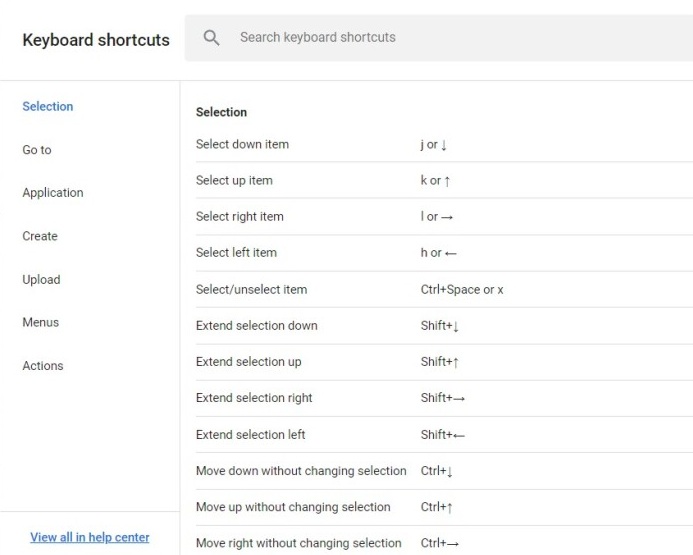Show the Actions shortcuts category
Image resolution: width=693 pixels, height=555 pixels.
43,366
